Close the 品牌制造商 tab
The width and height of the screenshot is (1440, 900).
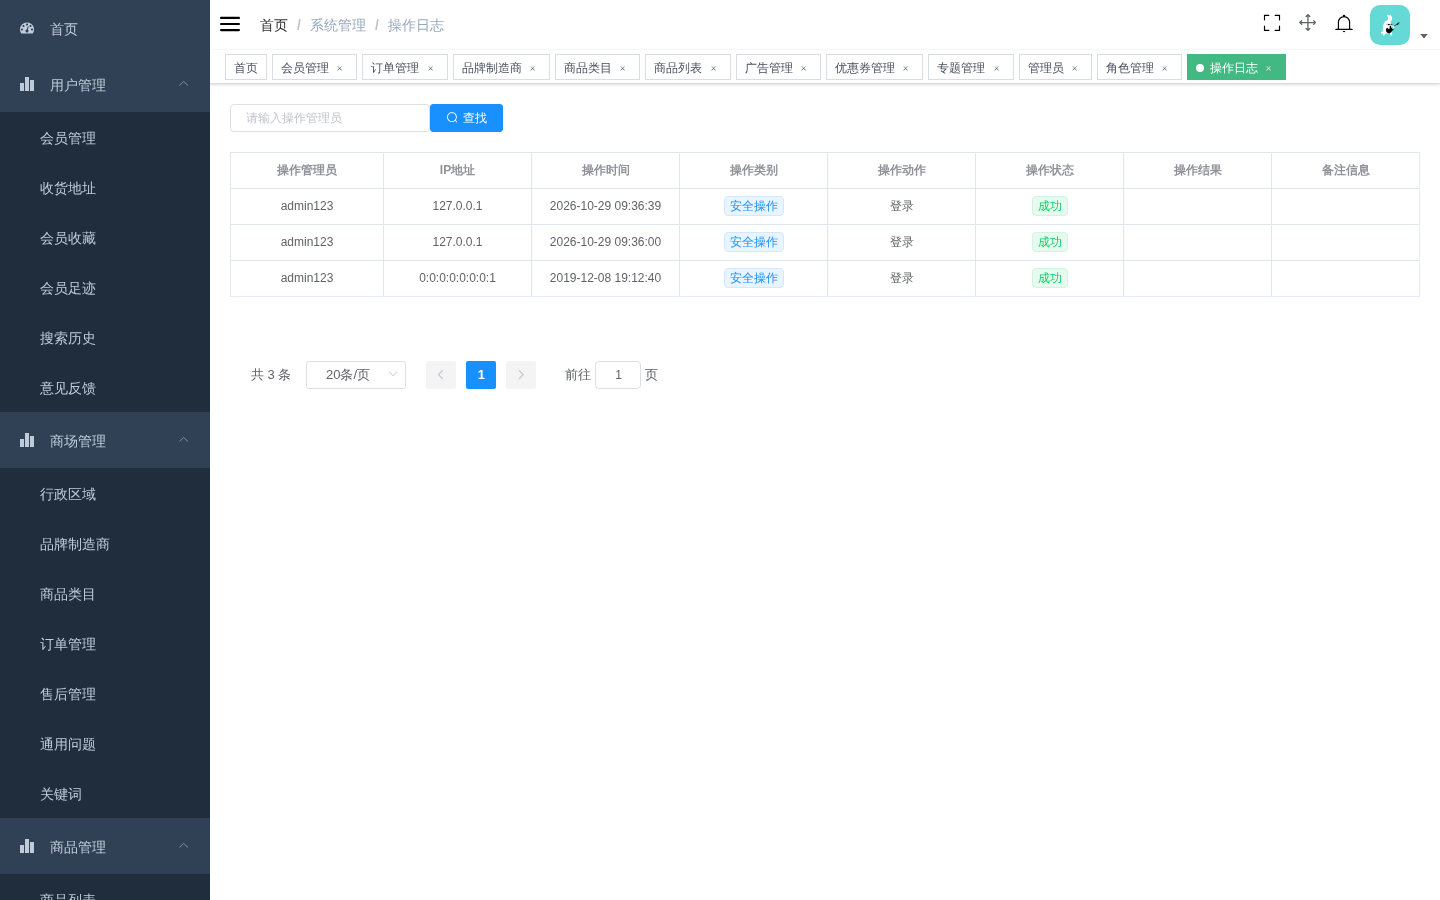click(x=533, y=68)
